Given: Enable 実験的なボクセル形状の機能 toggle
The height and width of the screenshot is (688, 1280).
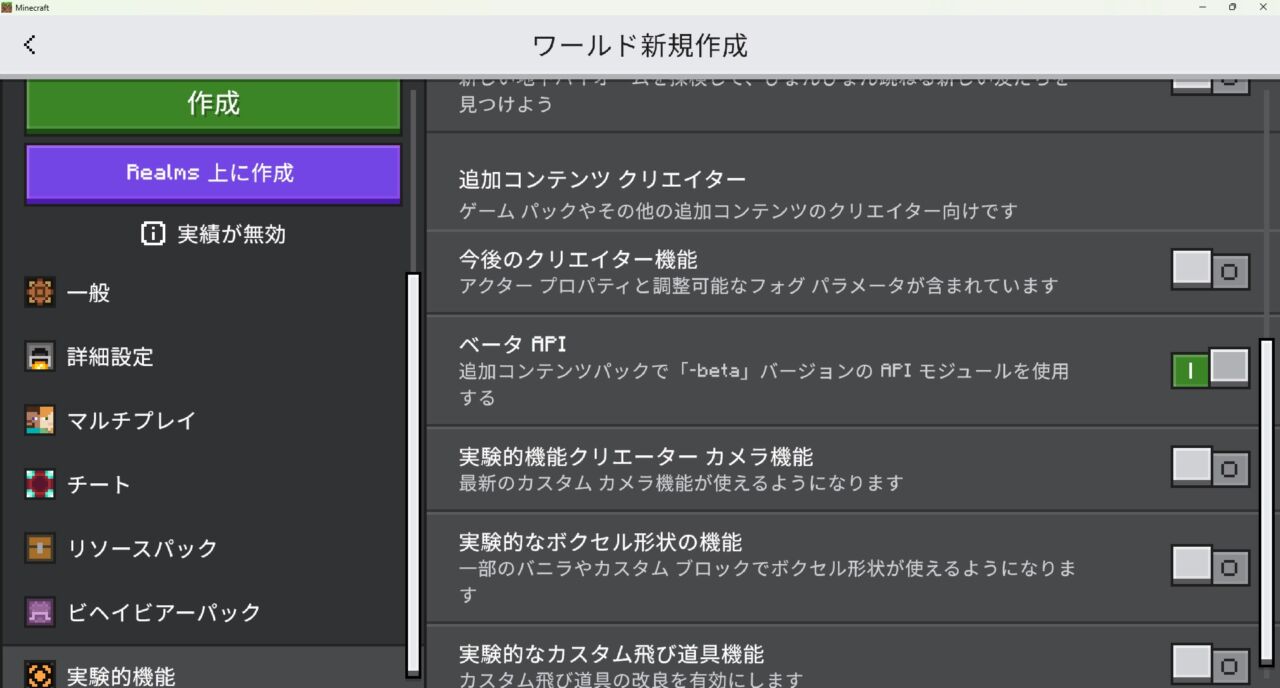Looking at the screenshot, I should pyautogui.click(x=1211, y=566).
